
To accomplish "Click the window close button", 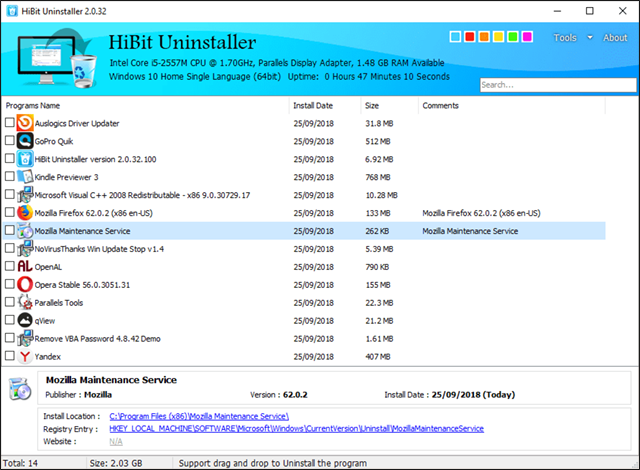I will 622,11.
